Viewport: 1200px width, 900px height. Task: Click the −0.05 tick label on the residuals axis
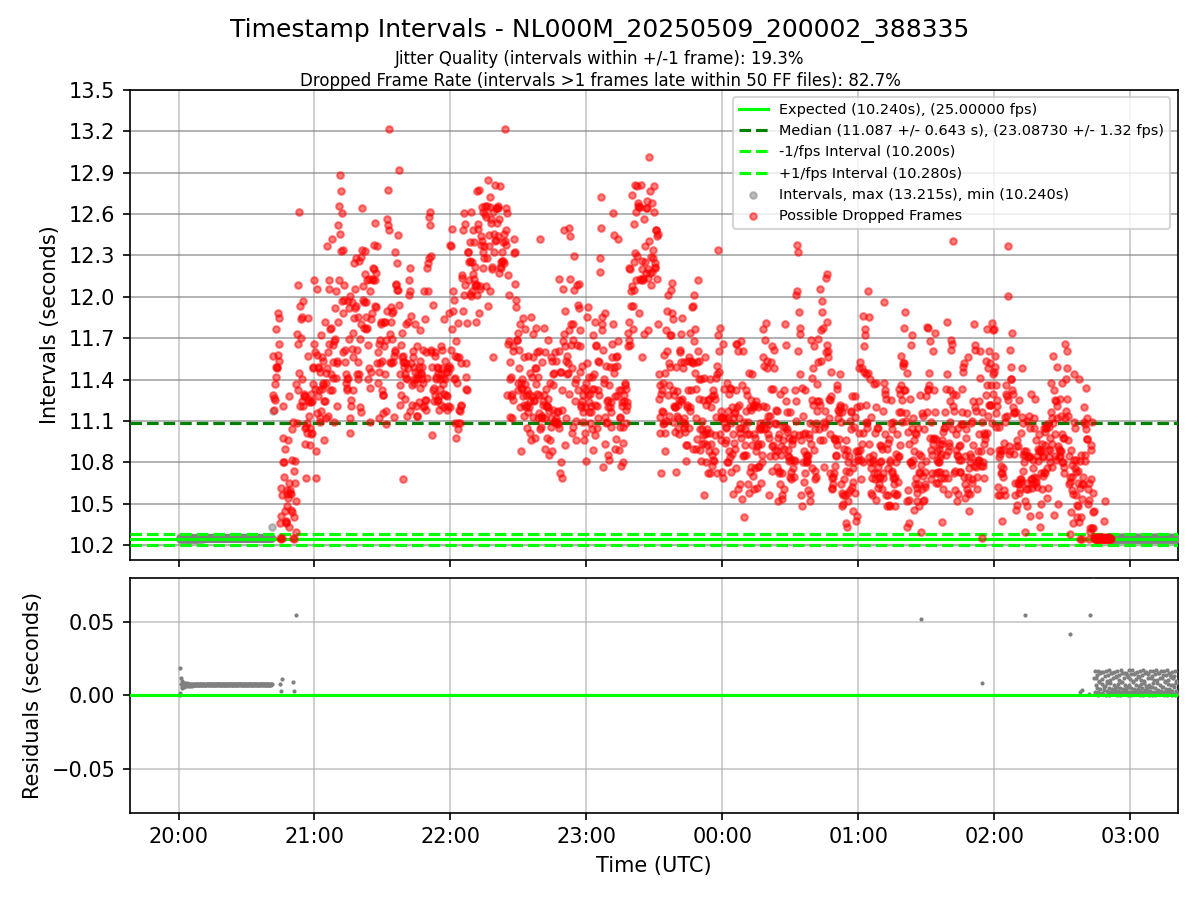84,769
